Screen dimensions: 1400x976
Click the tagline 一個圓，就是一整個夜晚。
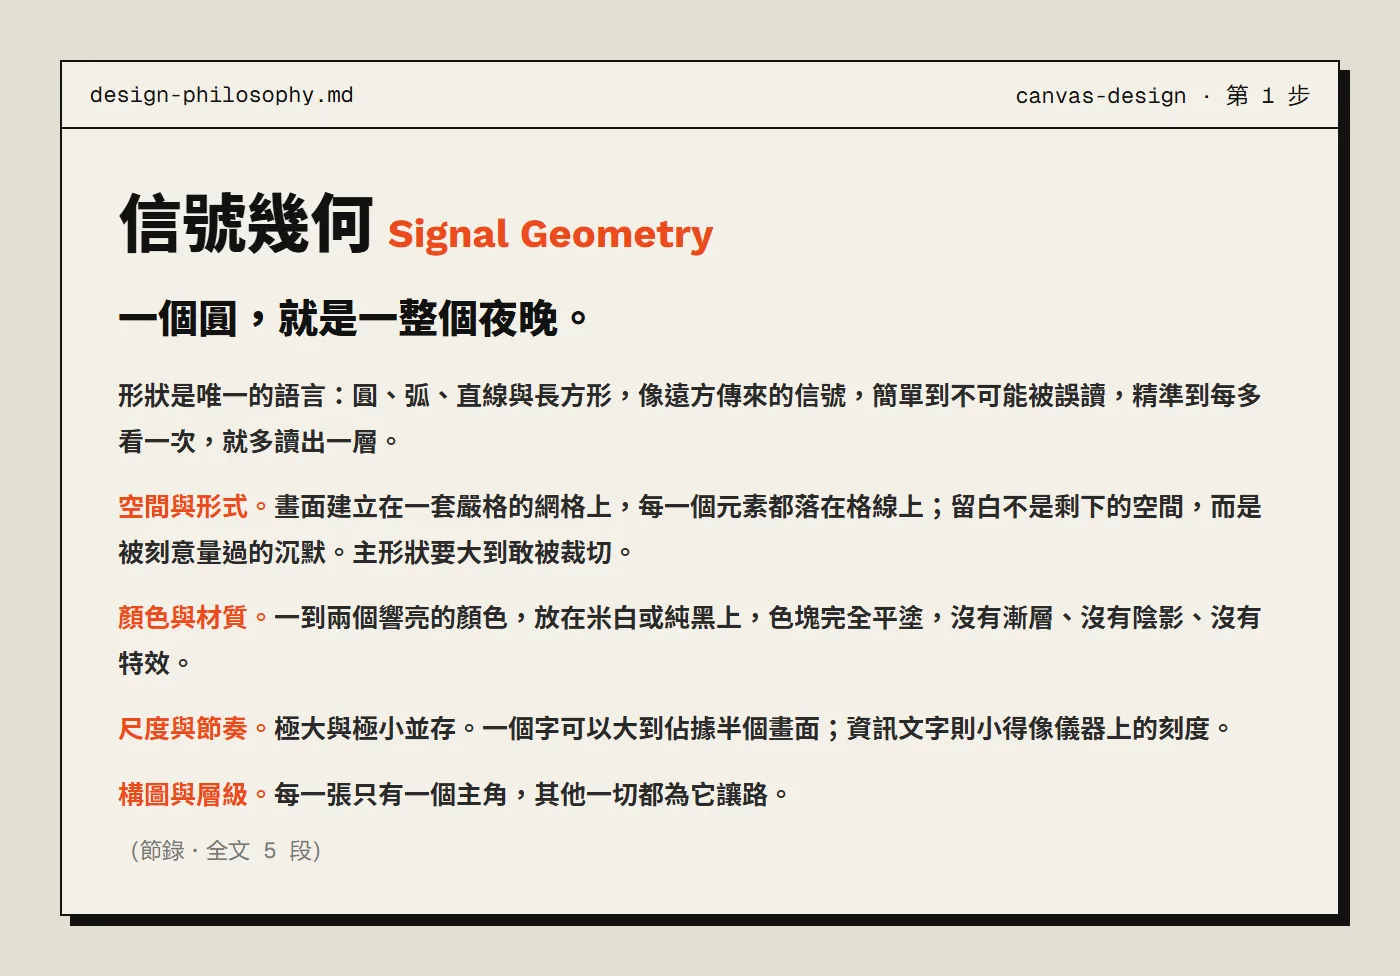click(x=354, y=319)
